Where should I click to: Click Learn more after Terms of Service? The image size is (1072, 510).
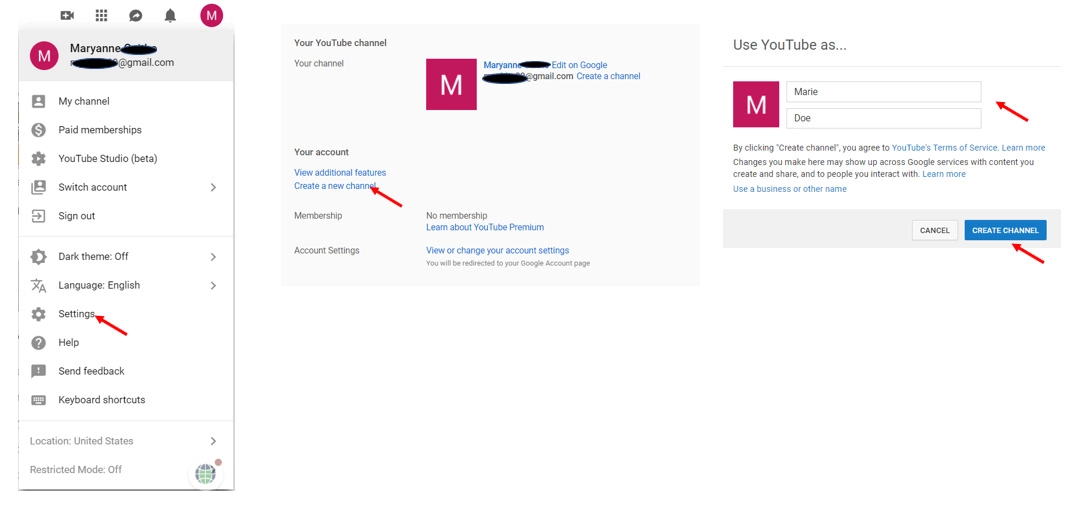point(1023,148)
